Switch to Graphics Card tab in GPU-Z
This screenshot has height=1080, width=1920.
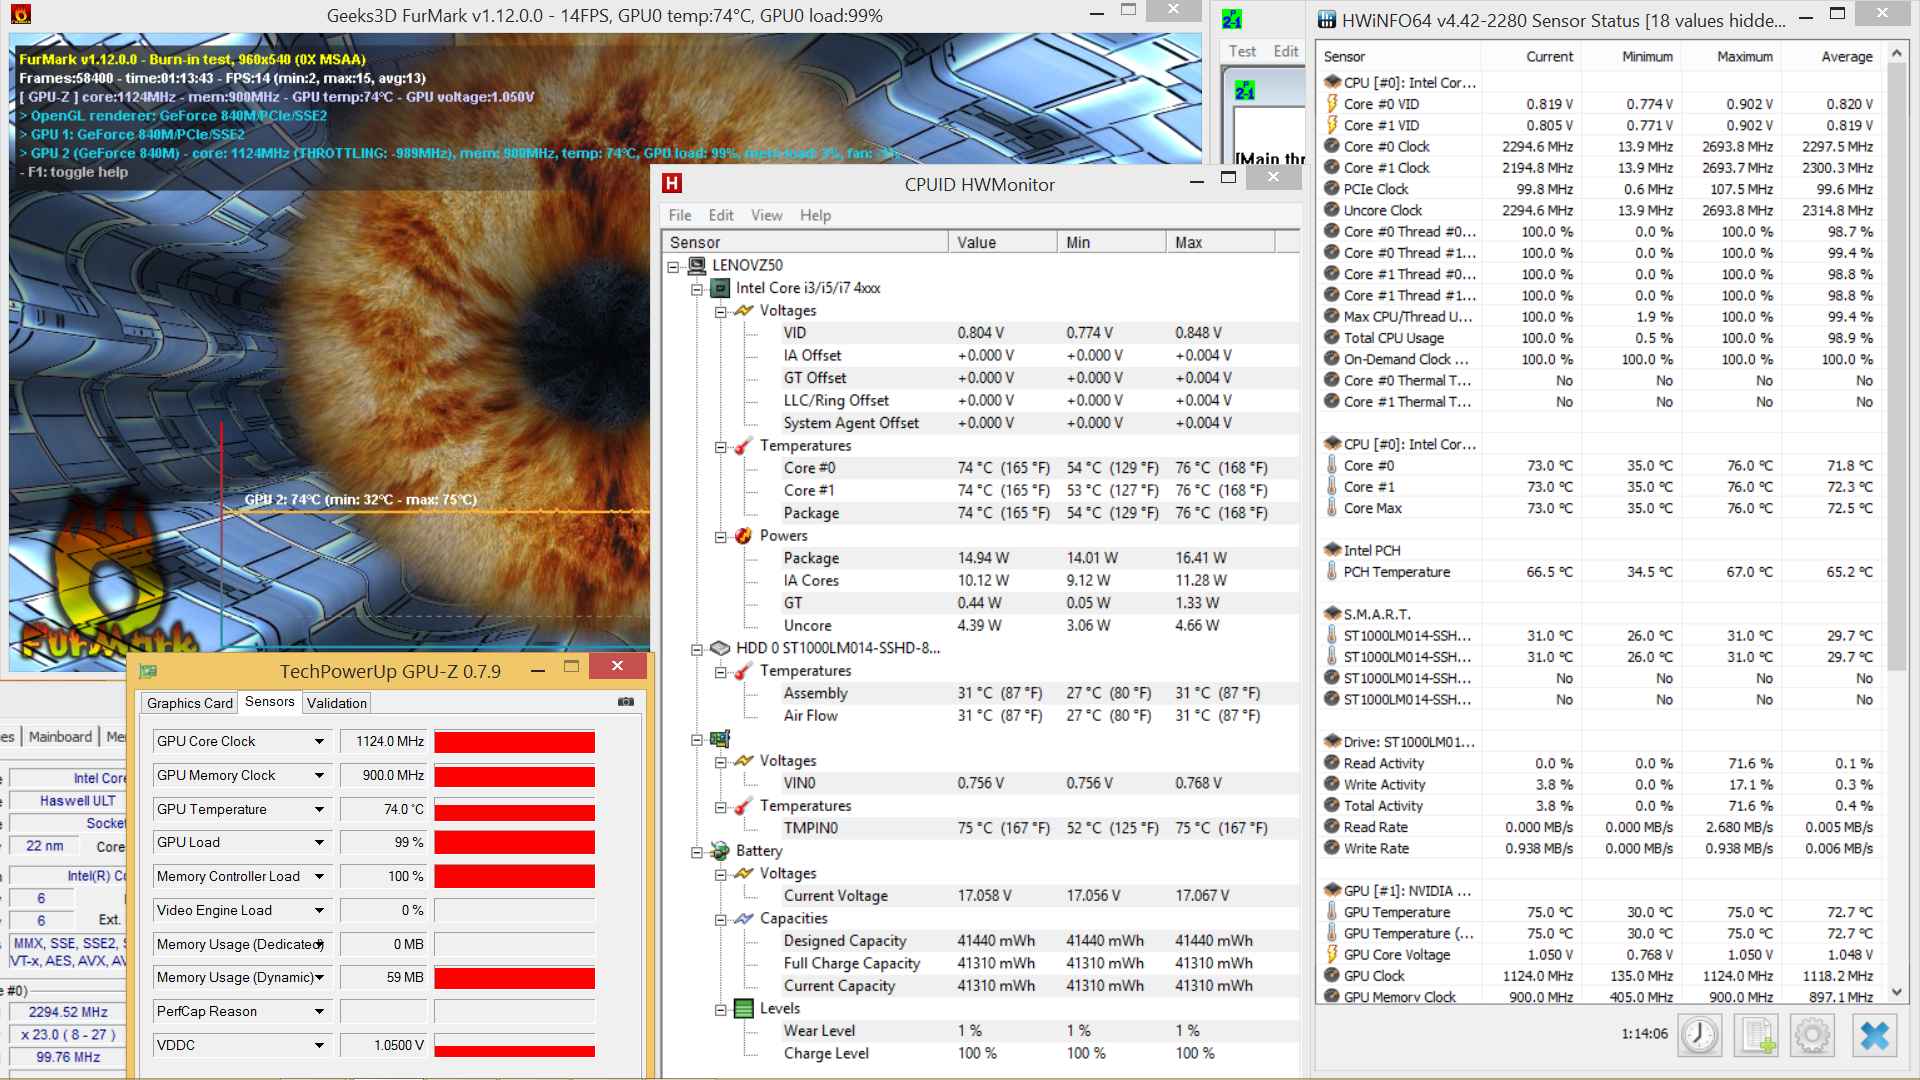coord(189,703)
